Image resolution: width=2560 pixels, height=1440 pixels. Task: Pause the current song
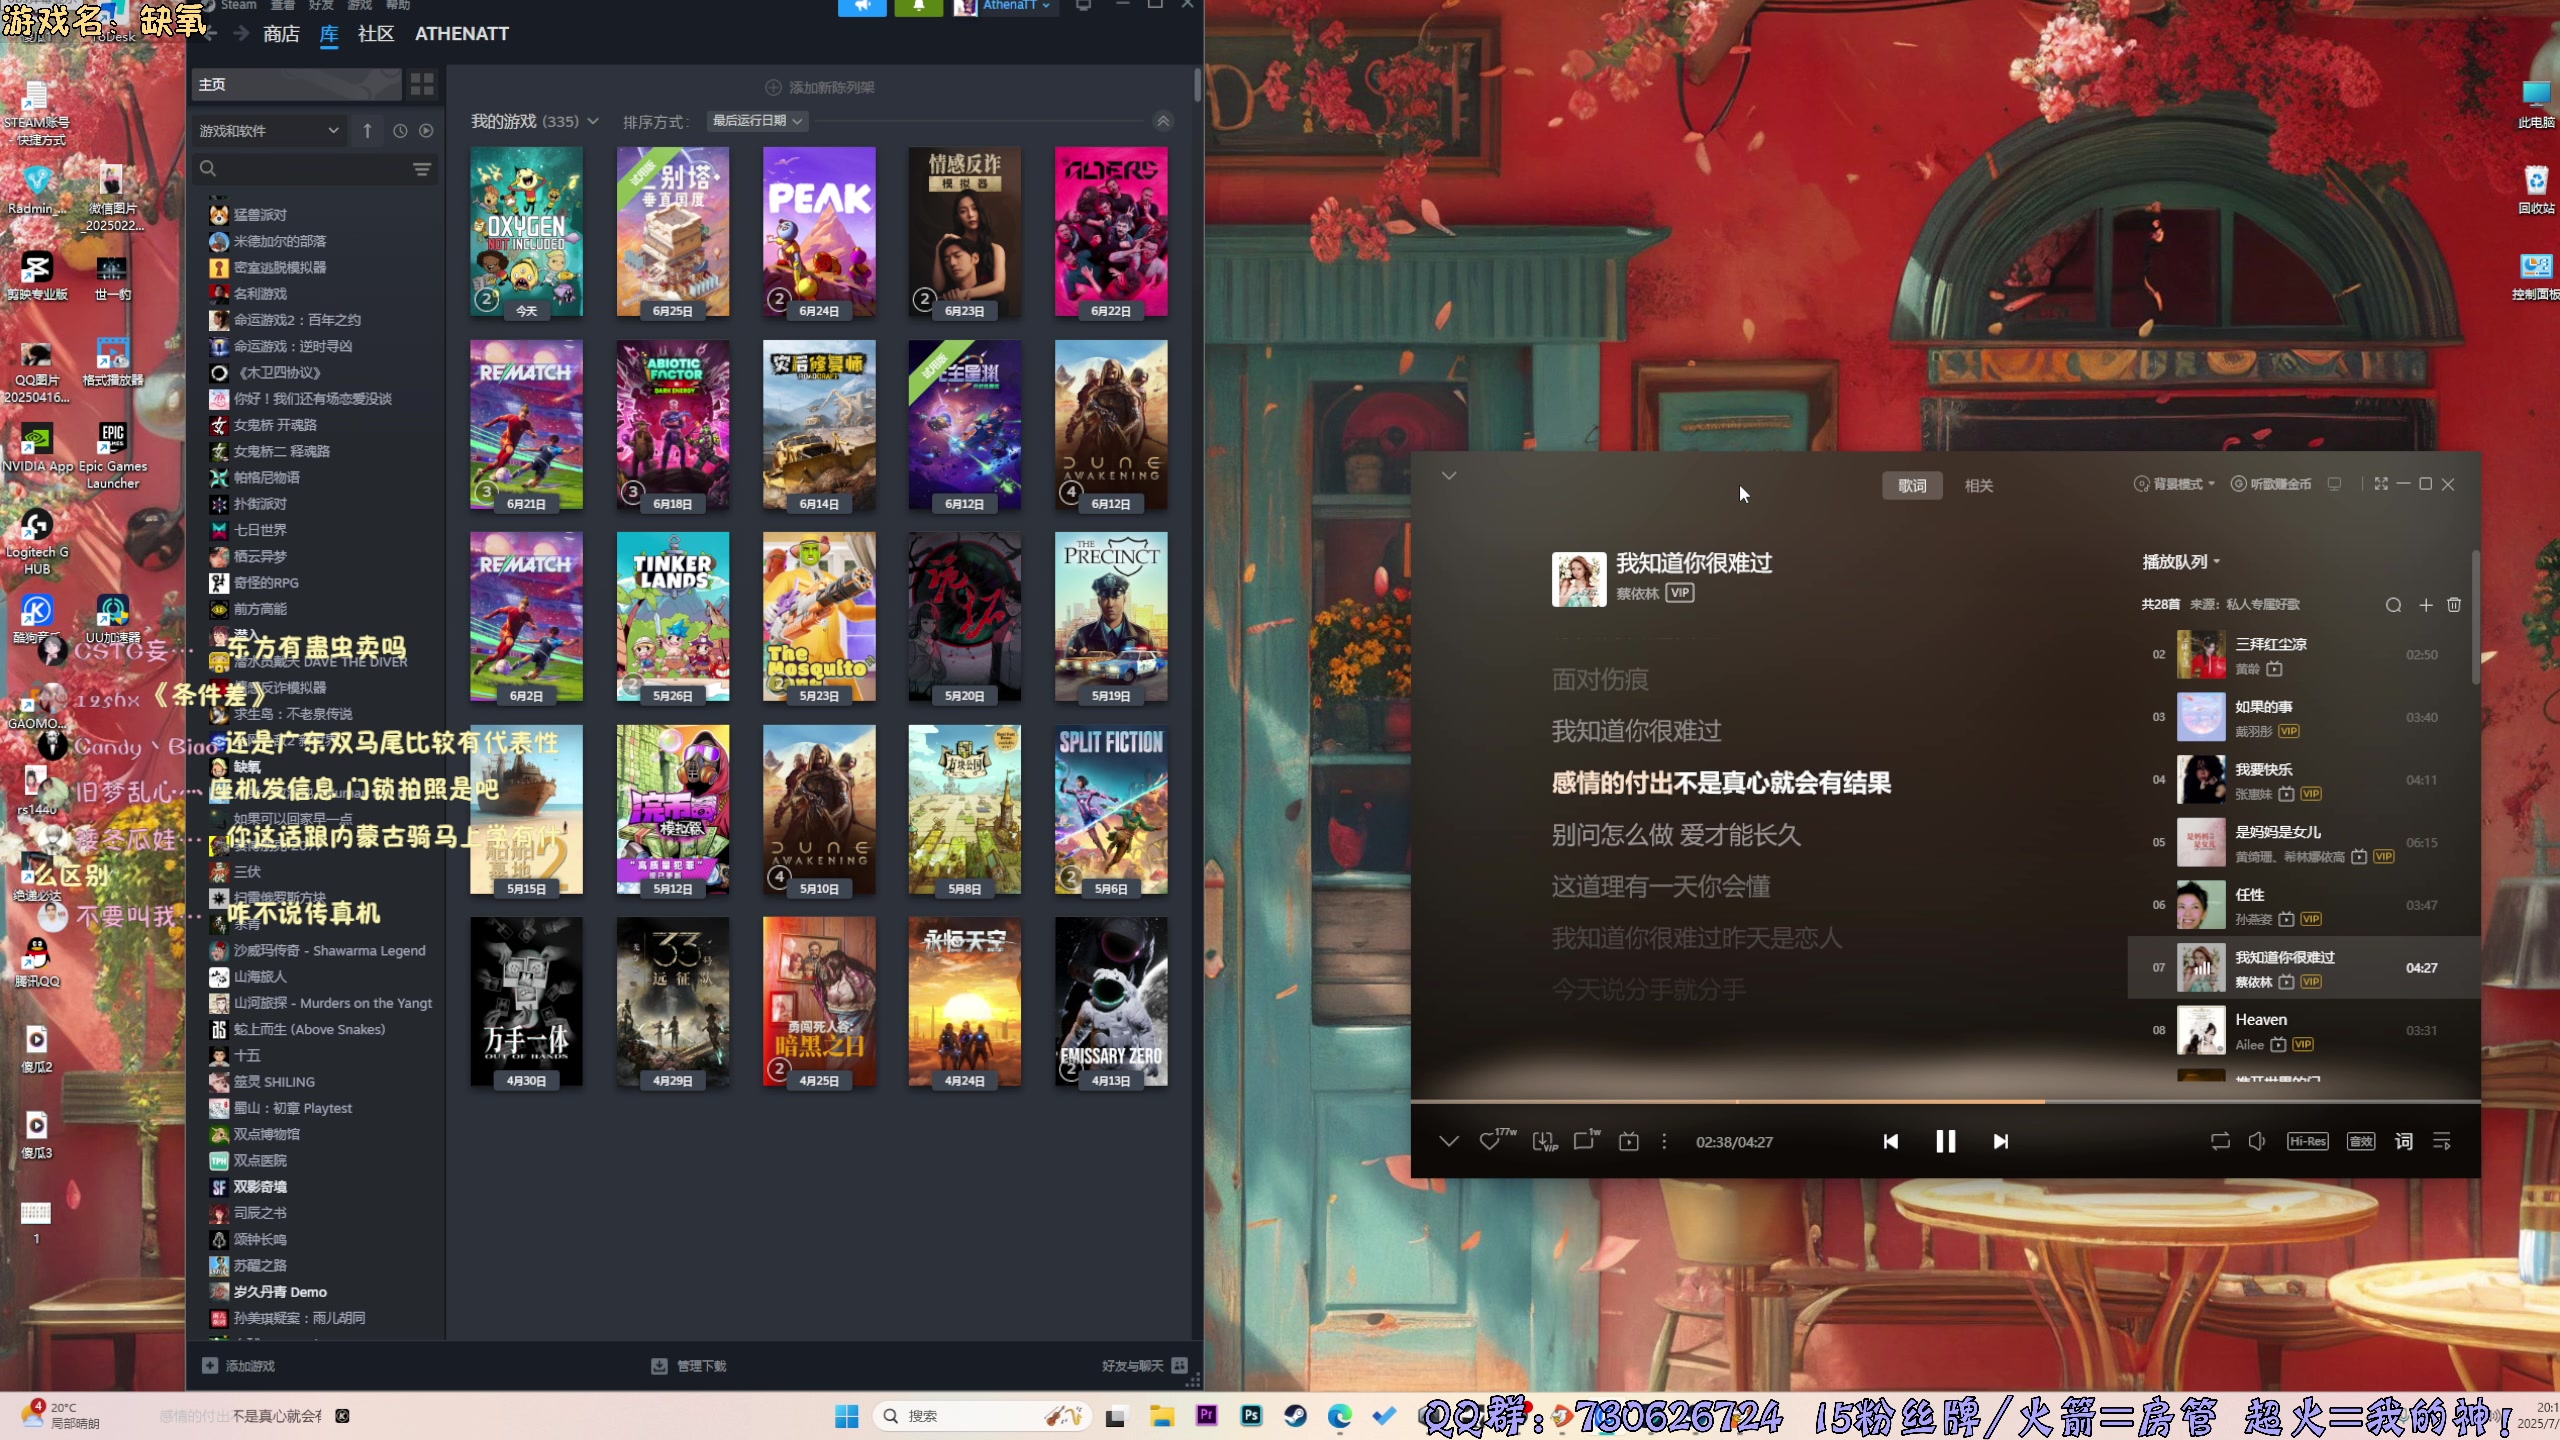point(1945,1142)
